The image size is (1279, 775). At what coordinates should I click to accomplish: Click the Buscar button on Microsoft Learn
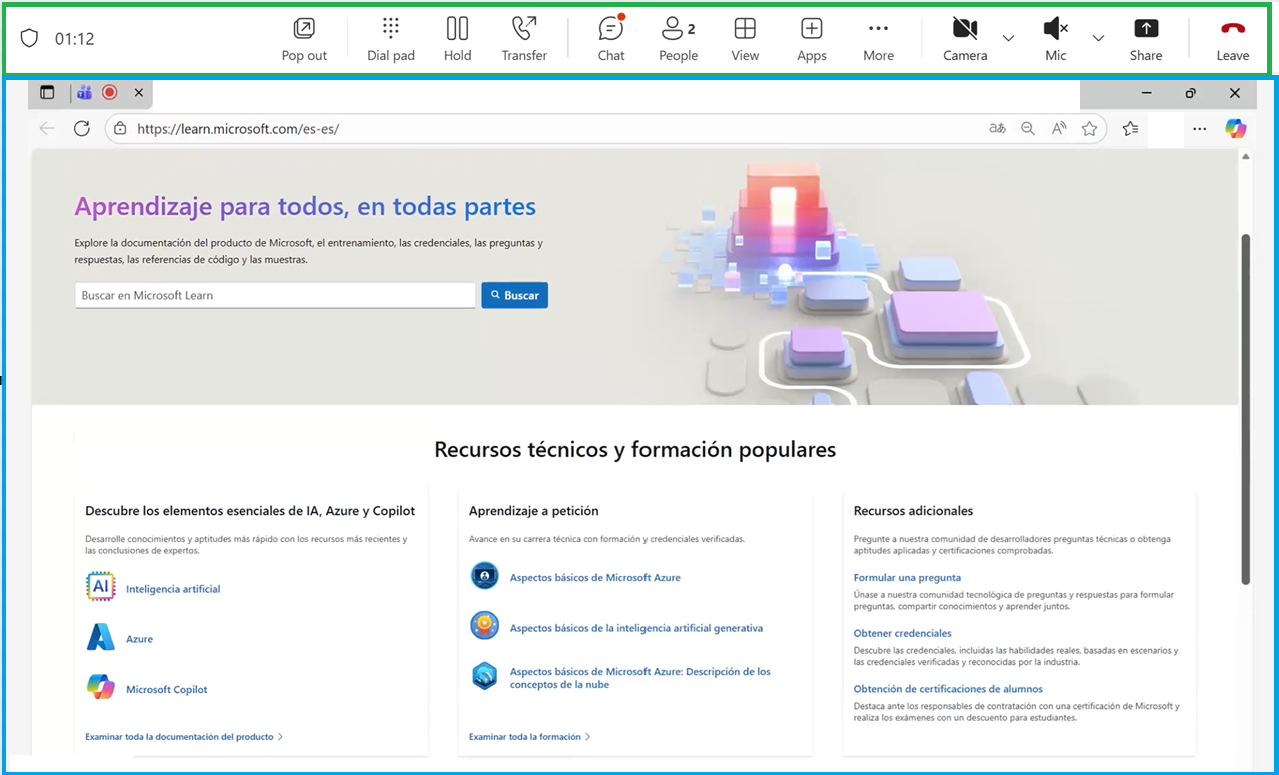tap(513, 294)
